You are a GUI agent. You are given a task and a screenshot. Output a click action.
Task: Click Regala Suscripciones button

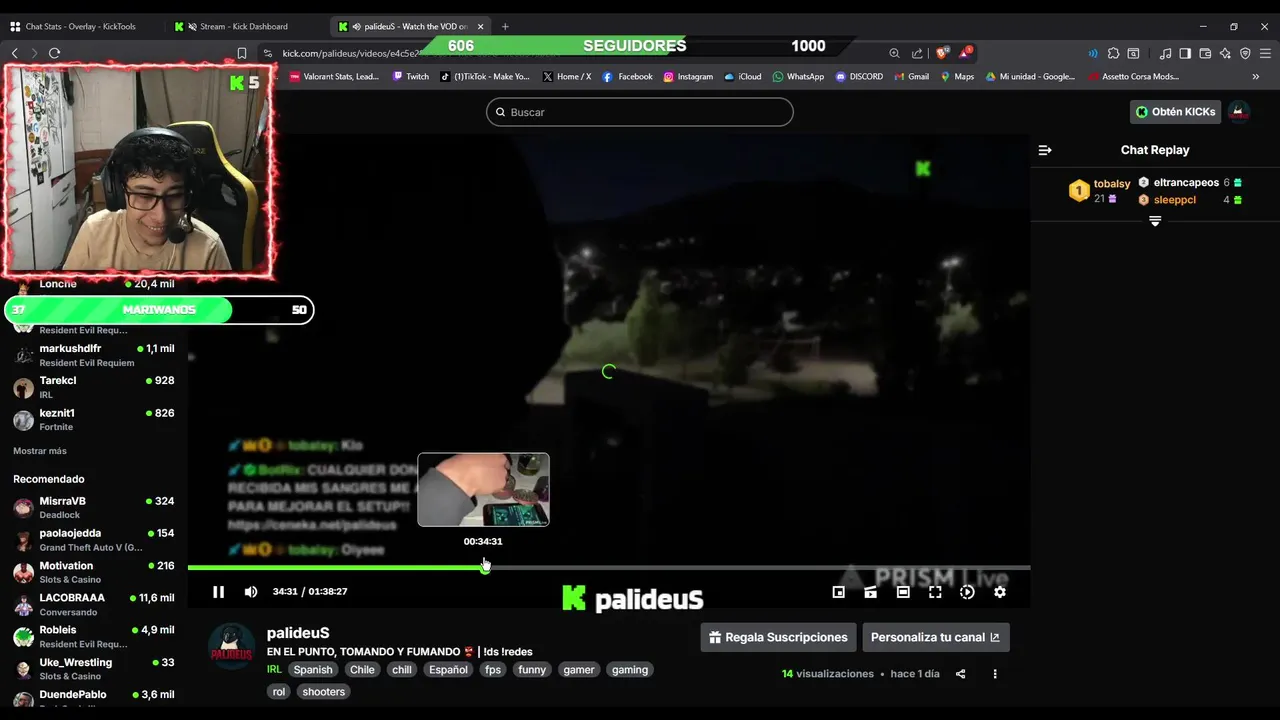tap(778, 637)
